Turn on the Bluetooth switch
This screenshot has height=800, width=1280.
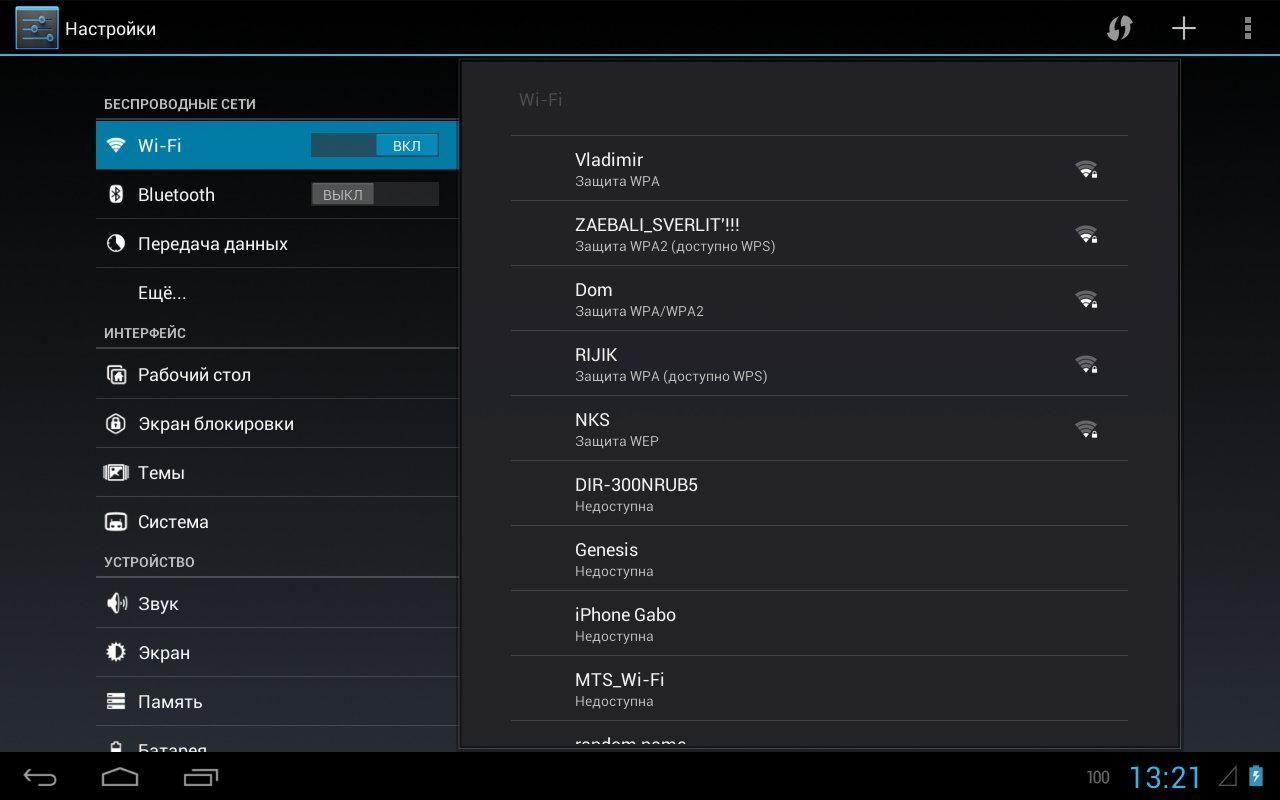[375, 194]
